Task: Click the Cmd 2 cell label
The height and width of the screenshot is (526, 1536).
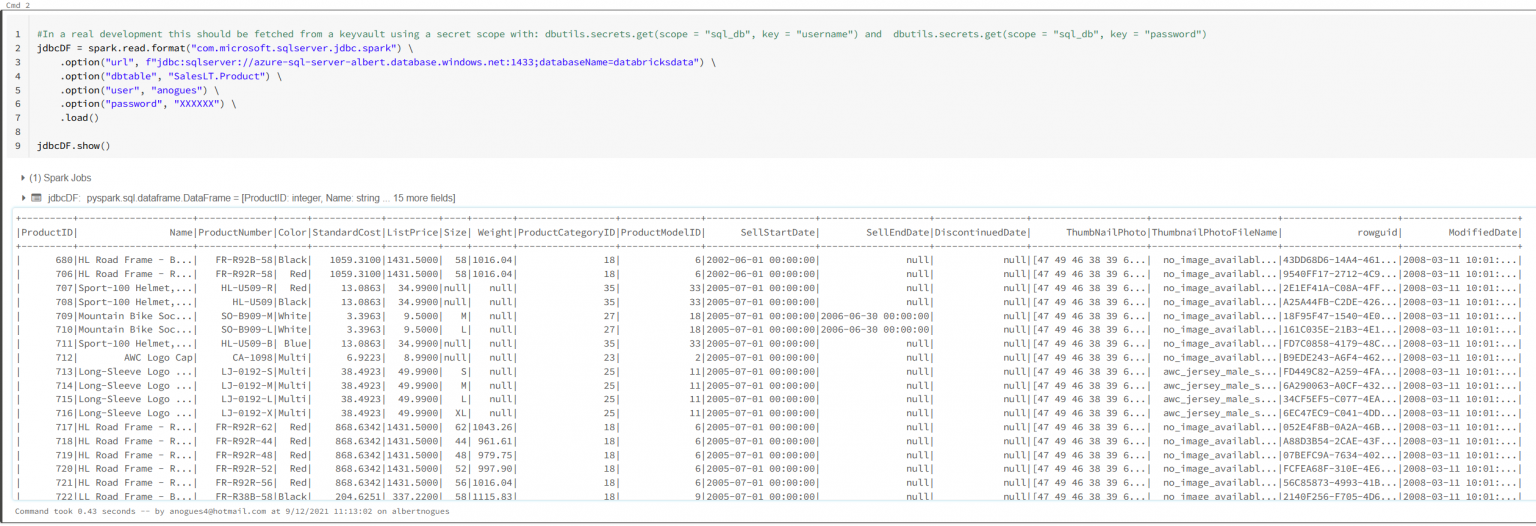Action: tap(18, 5)
